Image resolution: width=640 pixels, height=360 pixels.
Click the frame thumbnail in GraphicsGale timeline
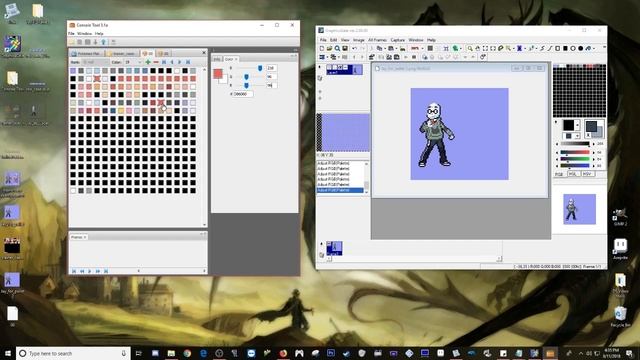click(x=334, y=248)
